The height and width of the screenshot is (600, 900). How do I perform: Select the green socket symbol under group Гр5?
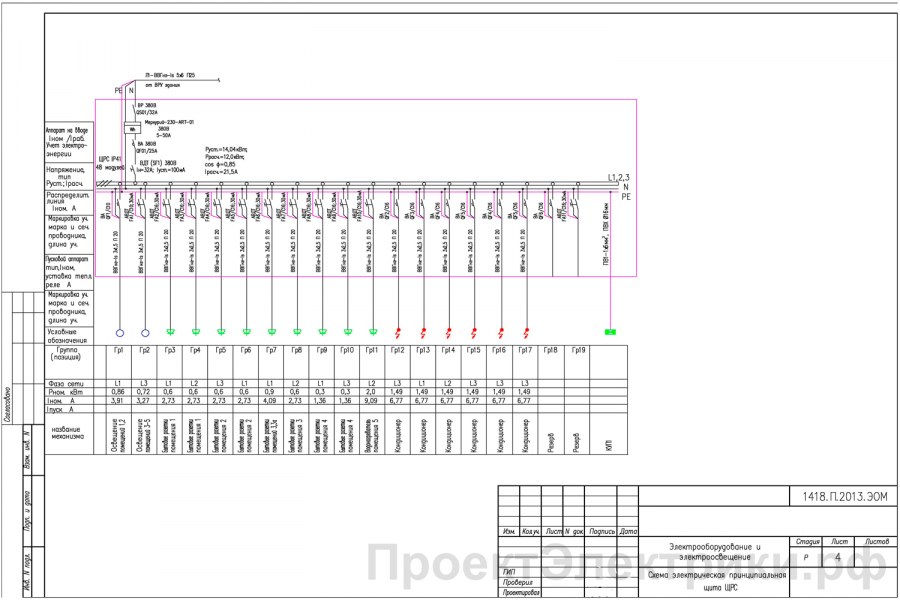pos(222,330)
